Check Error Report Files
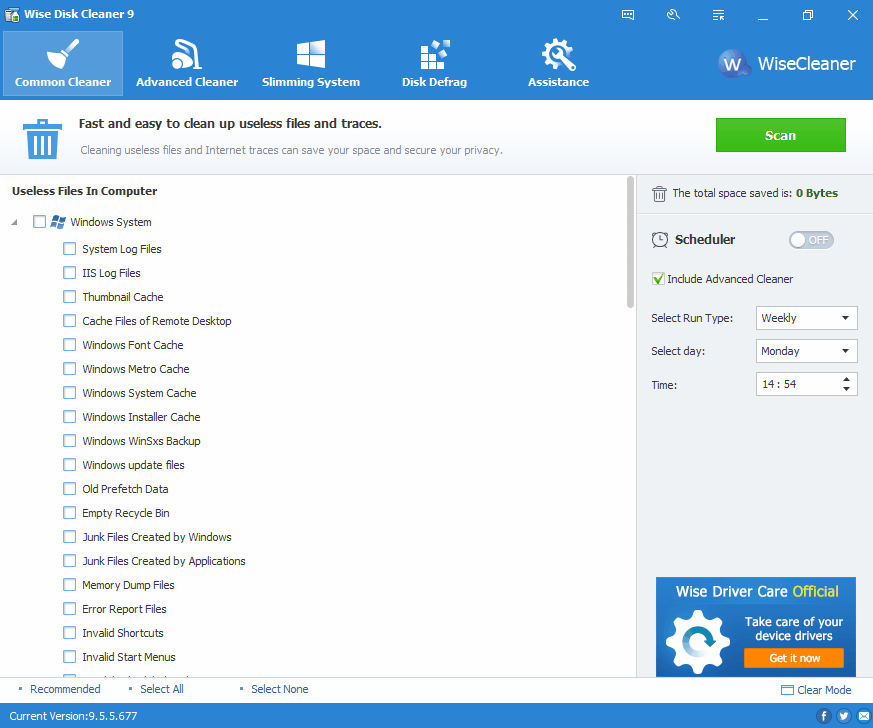Viewport: 873px width, 728px height. pos(70,609)
